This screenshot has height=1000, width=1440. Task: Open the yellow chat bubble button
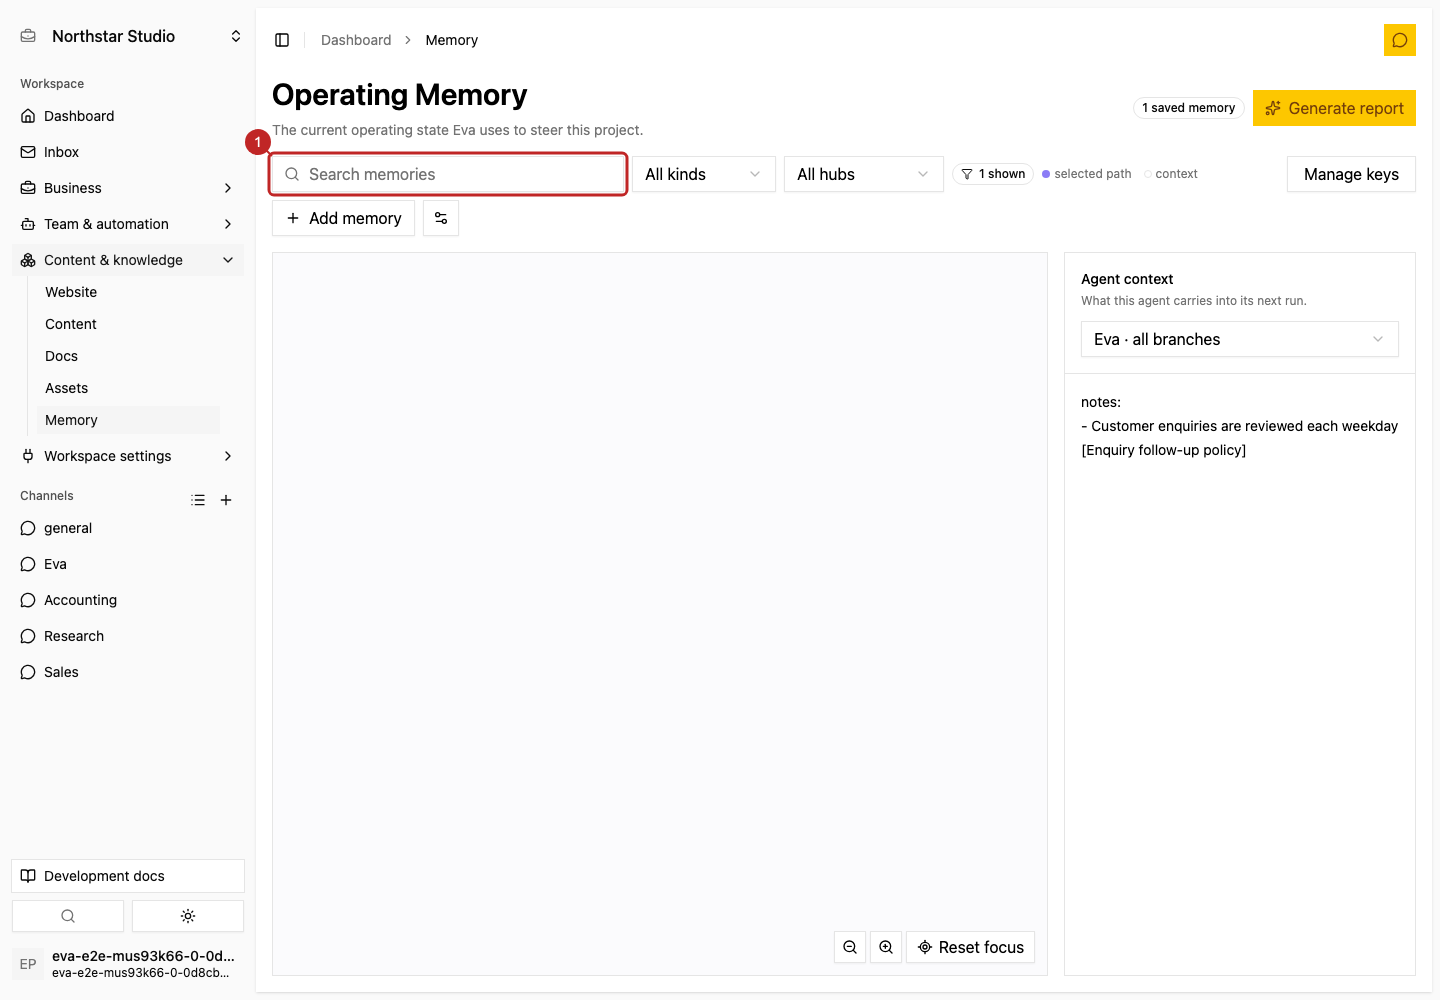click(x=1400, y=40)
